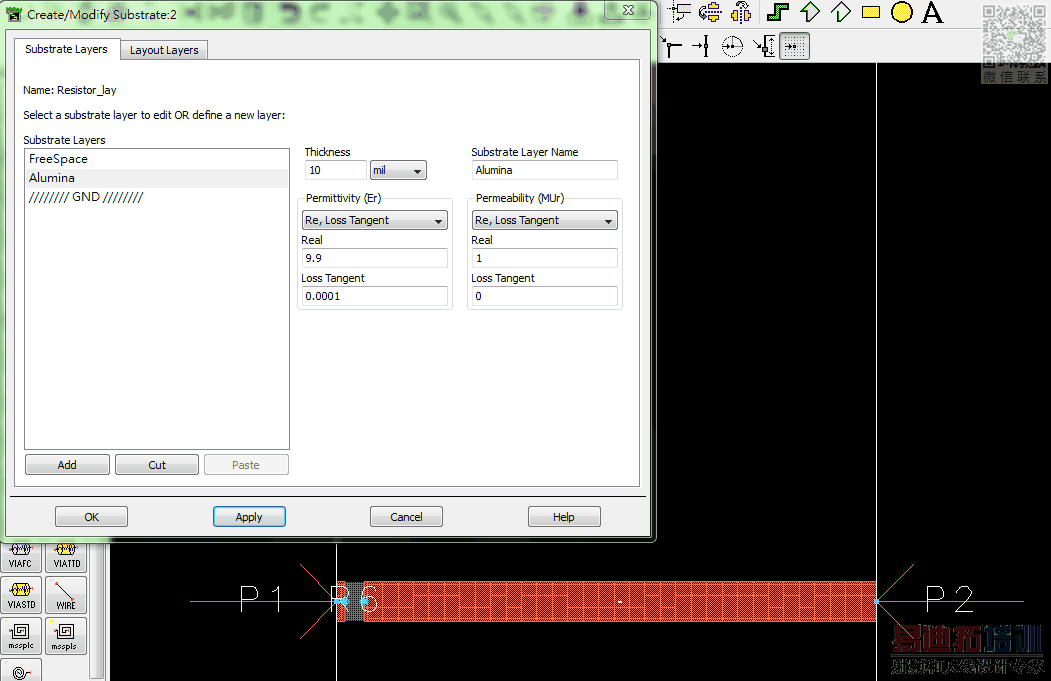Open the thickness unit mil dropdown
The width and height of the screenshot is (1051, 681).
tap(398, 170)
